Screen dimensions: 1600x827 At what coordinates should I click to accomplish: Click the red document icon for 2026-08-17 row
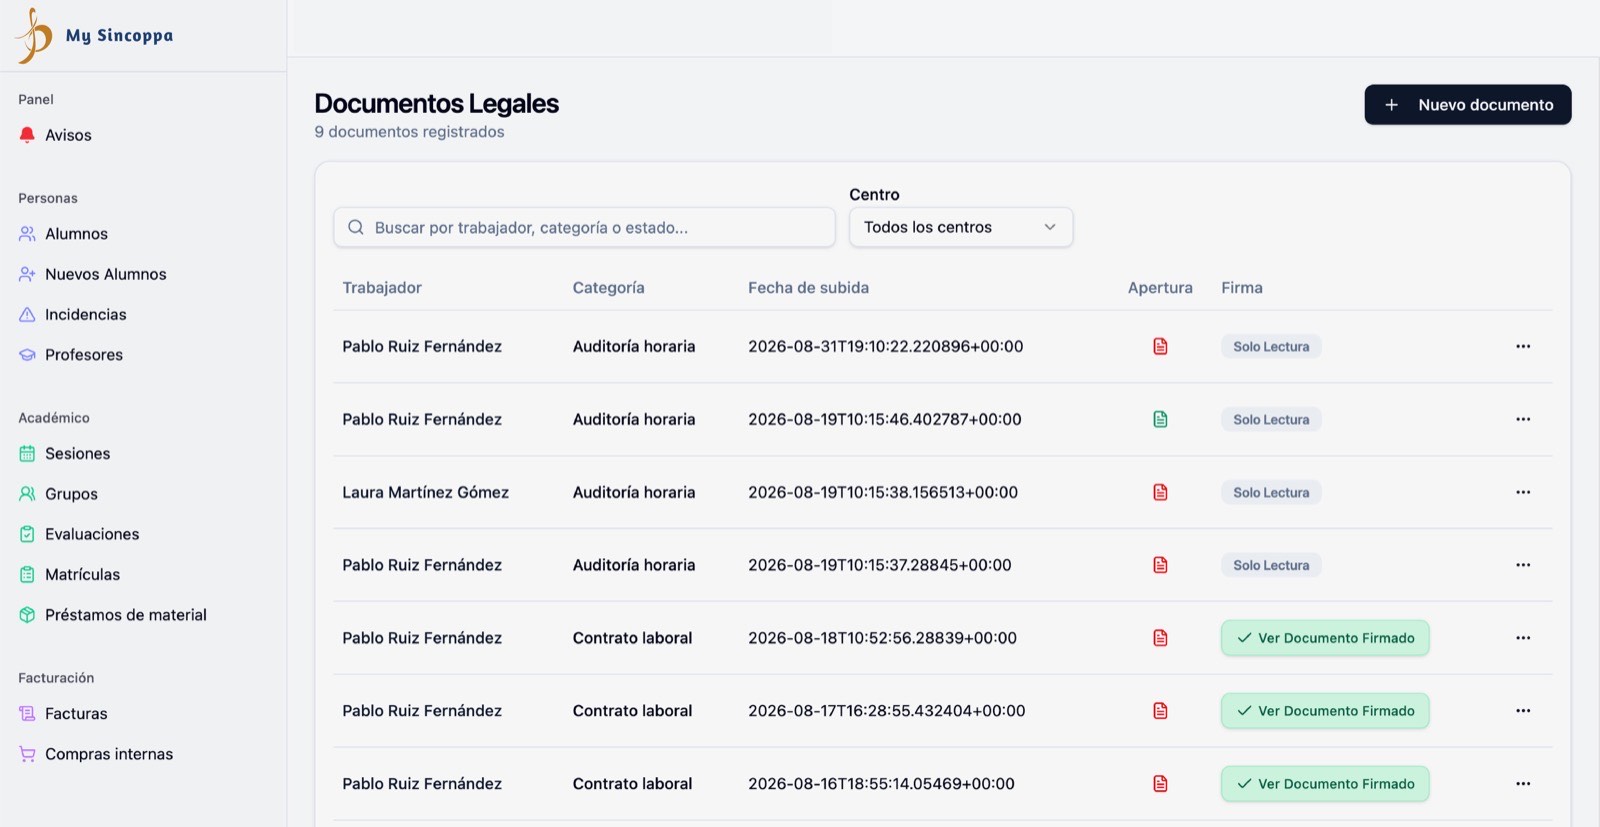pos(1160,711)
